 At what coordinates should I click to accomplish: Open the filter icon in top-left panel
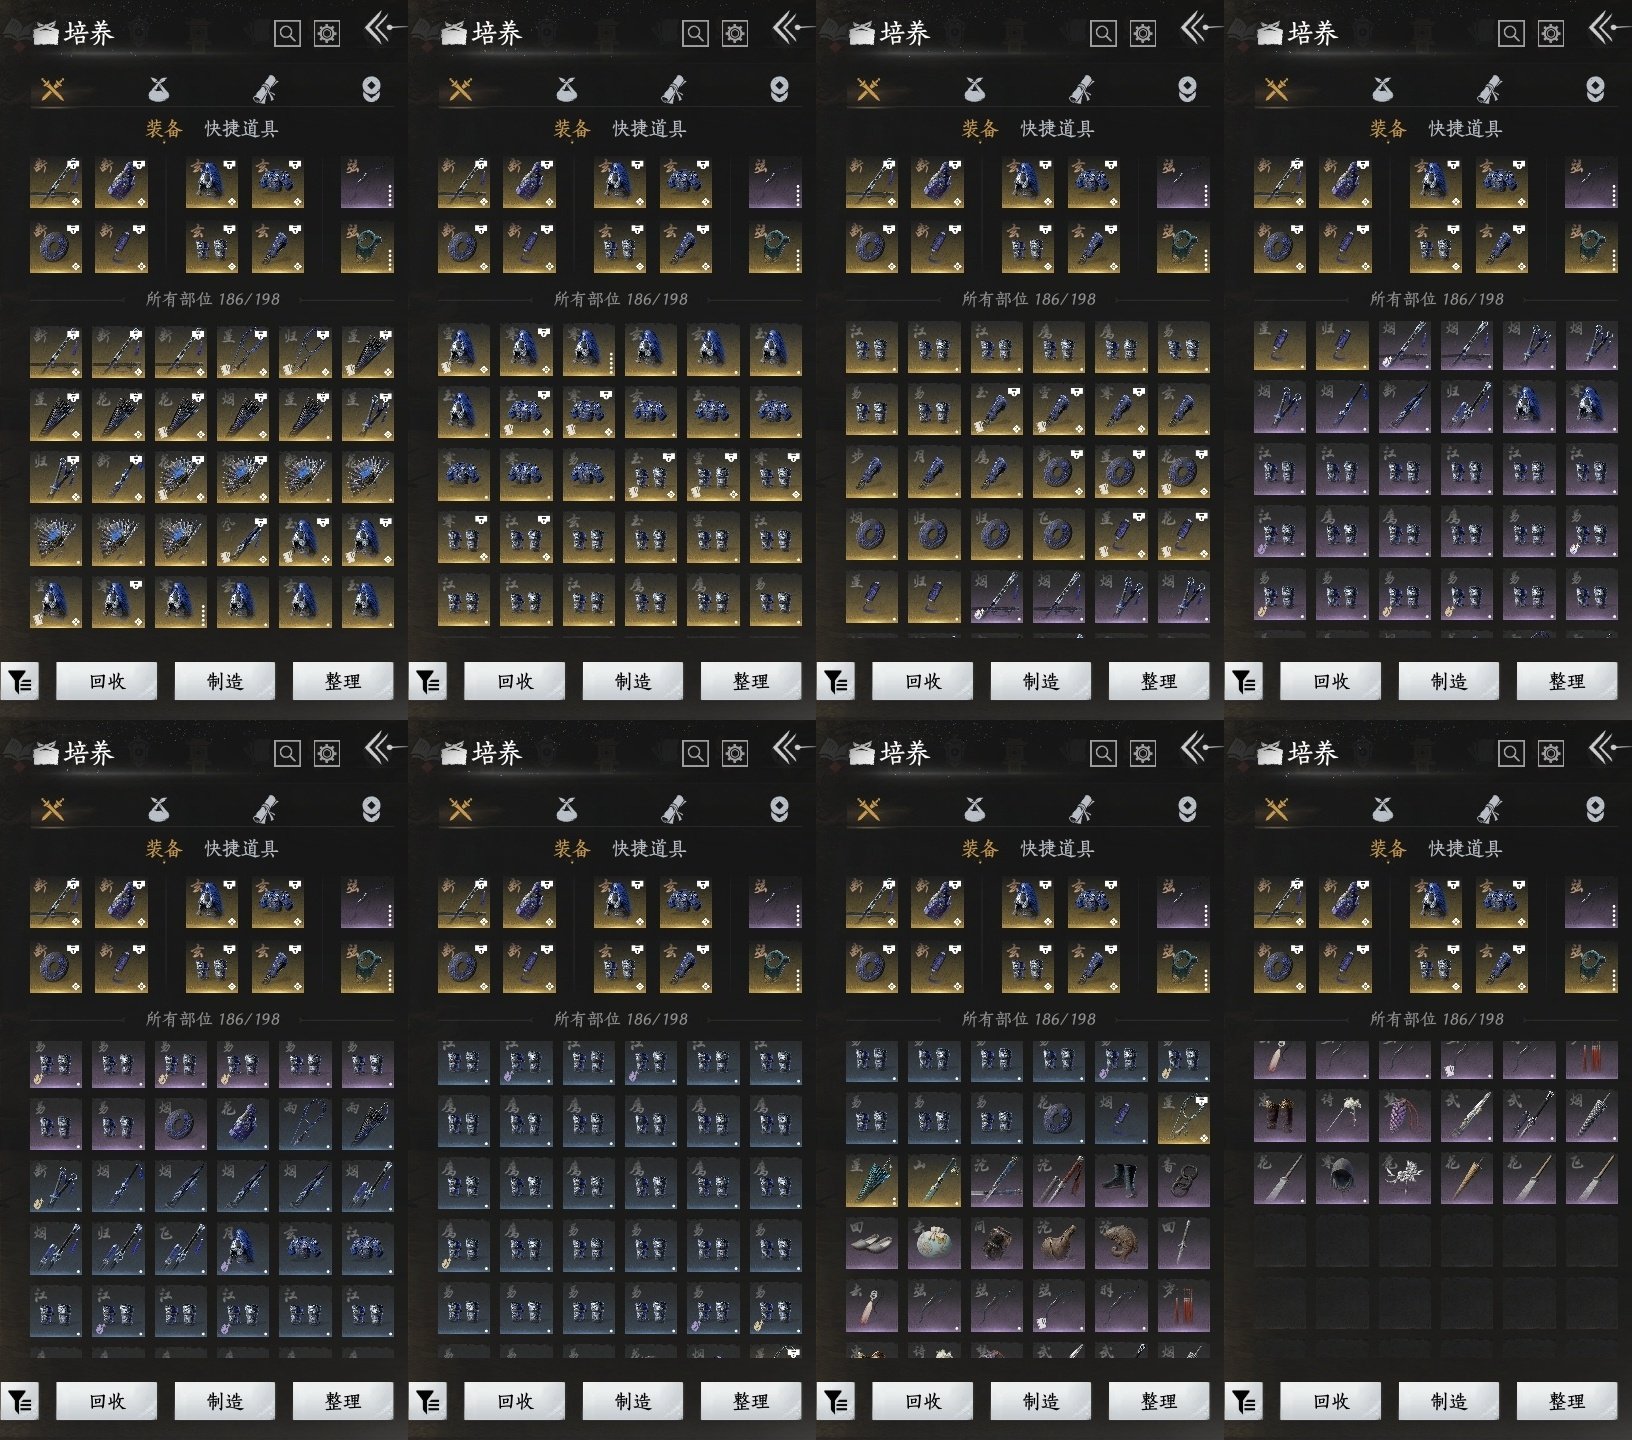[20, 682]
